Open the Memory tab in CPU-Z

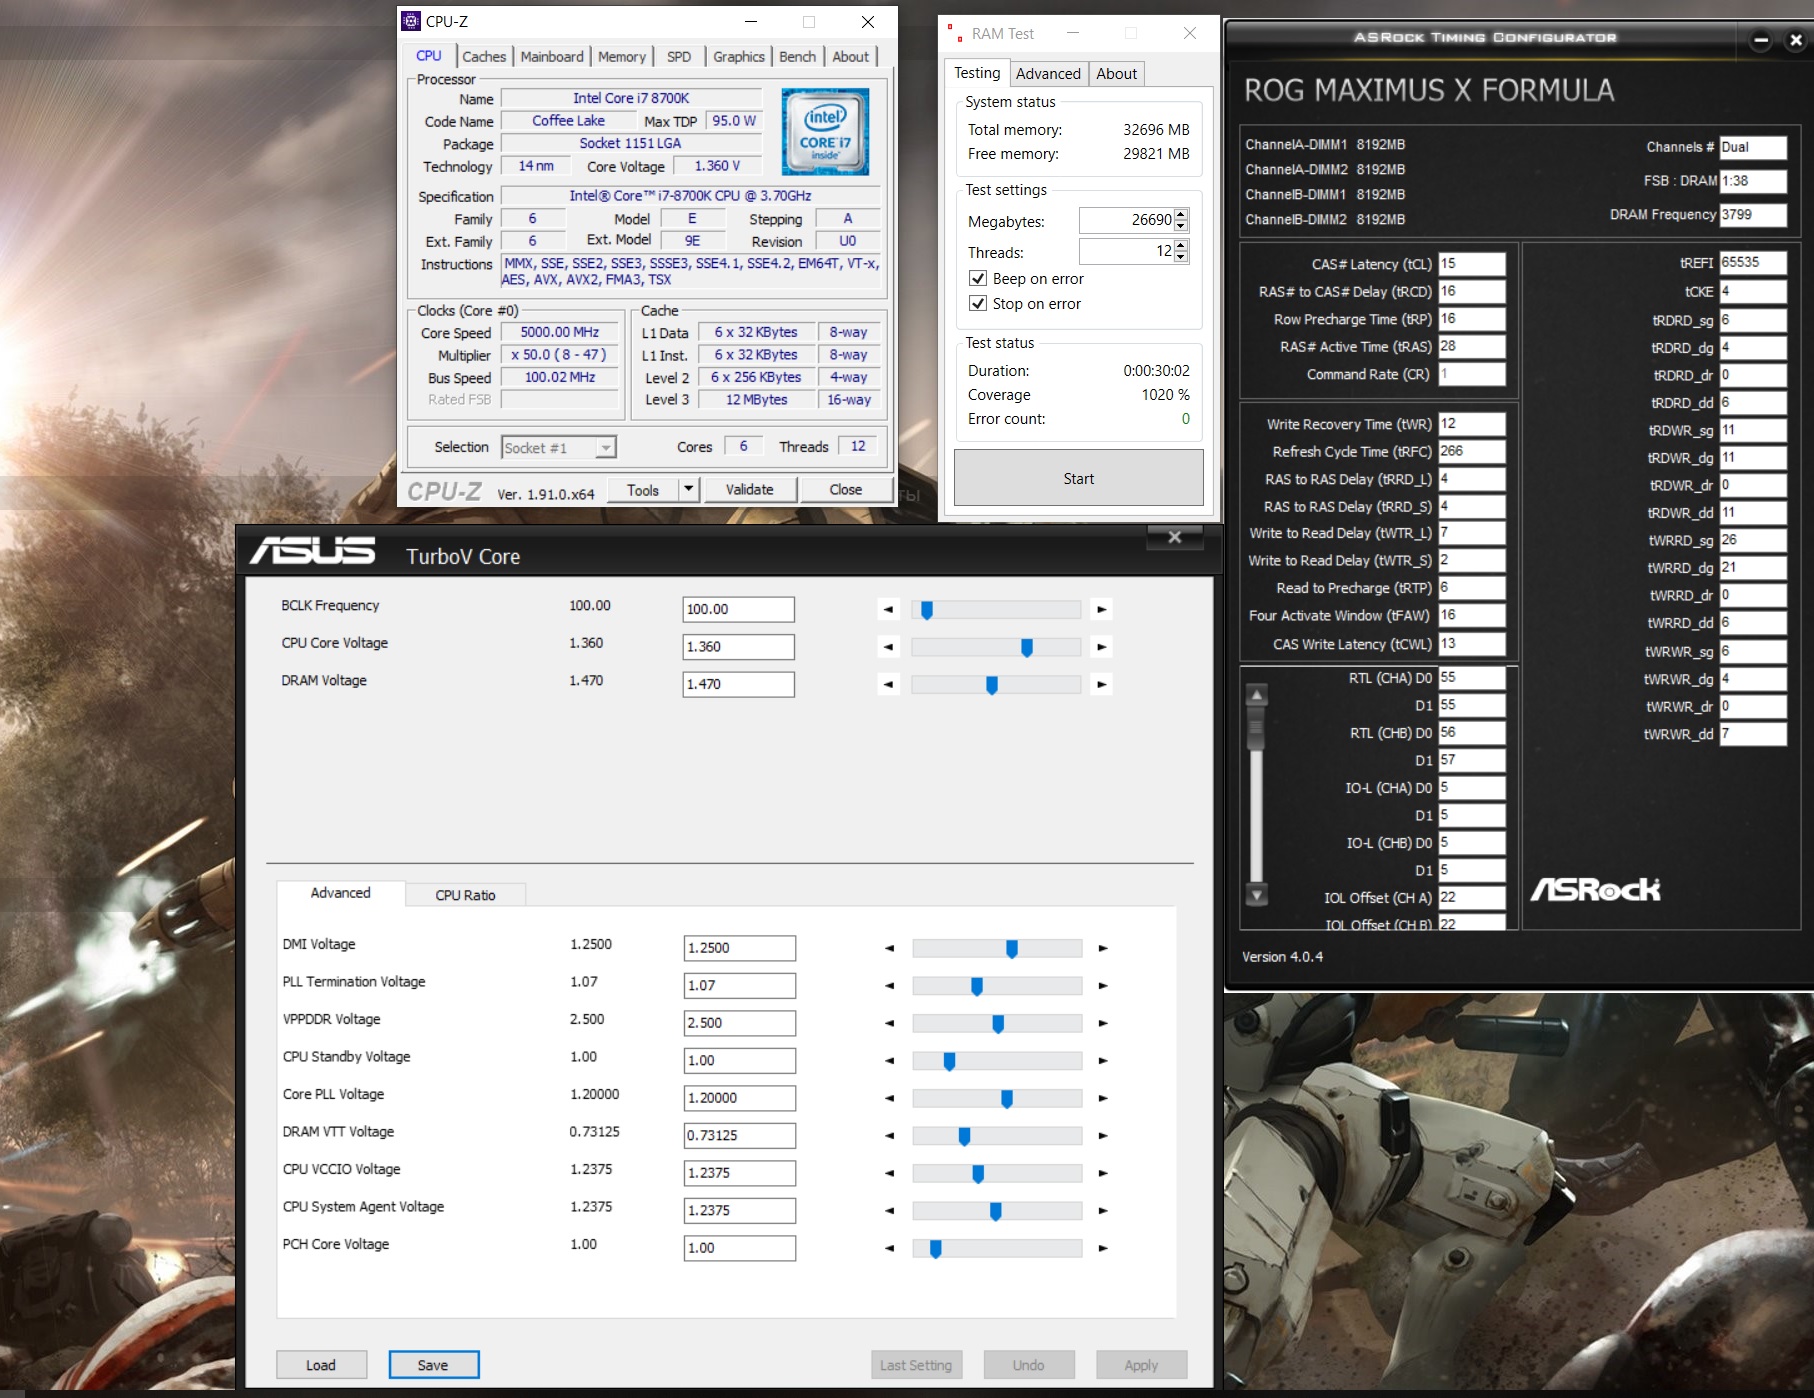[x=622, y=57]
